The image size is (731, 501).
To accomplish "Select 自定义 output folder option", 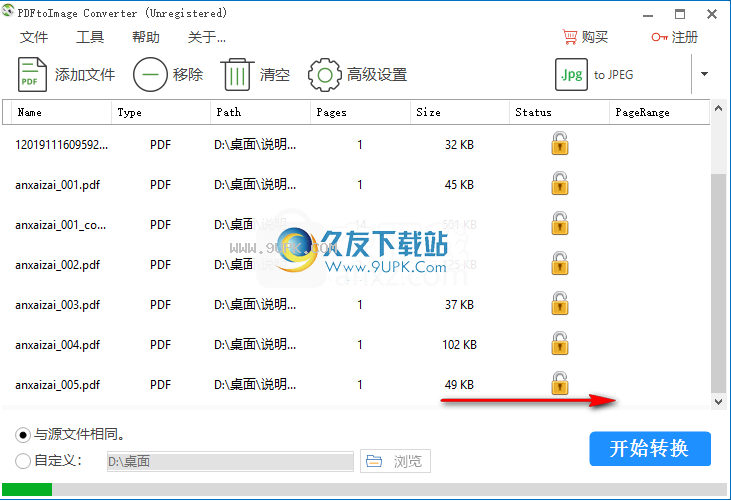I will coord(23,461).
